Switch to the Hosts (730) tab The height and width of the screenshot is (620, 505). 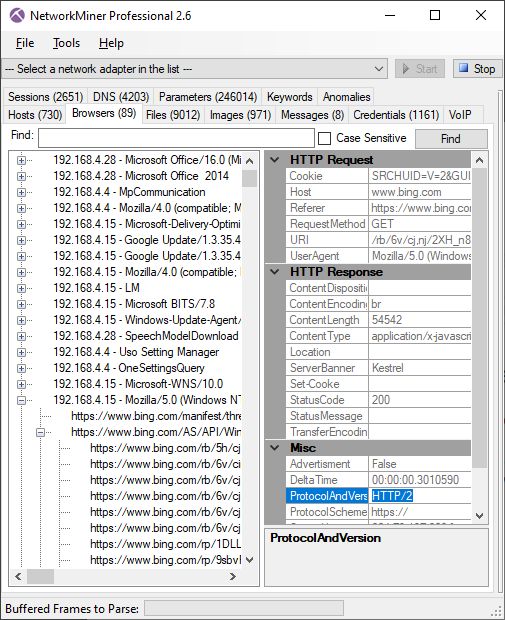click(x=35, y=115)
